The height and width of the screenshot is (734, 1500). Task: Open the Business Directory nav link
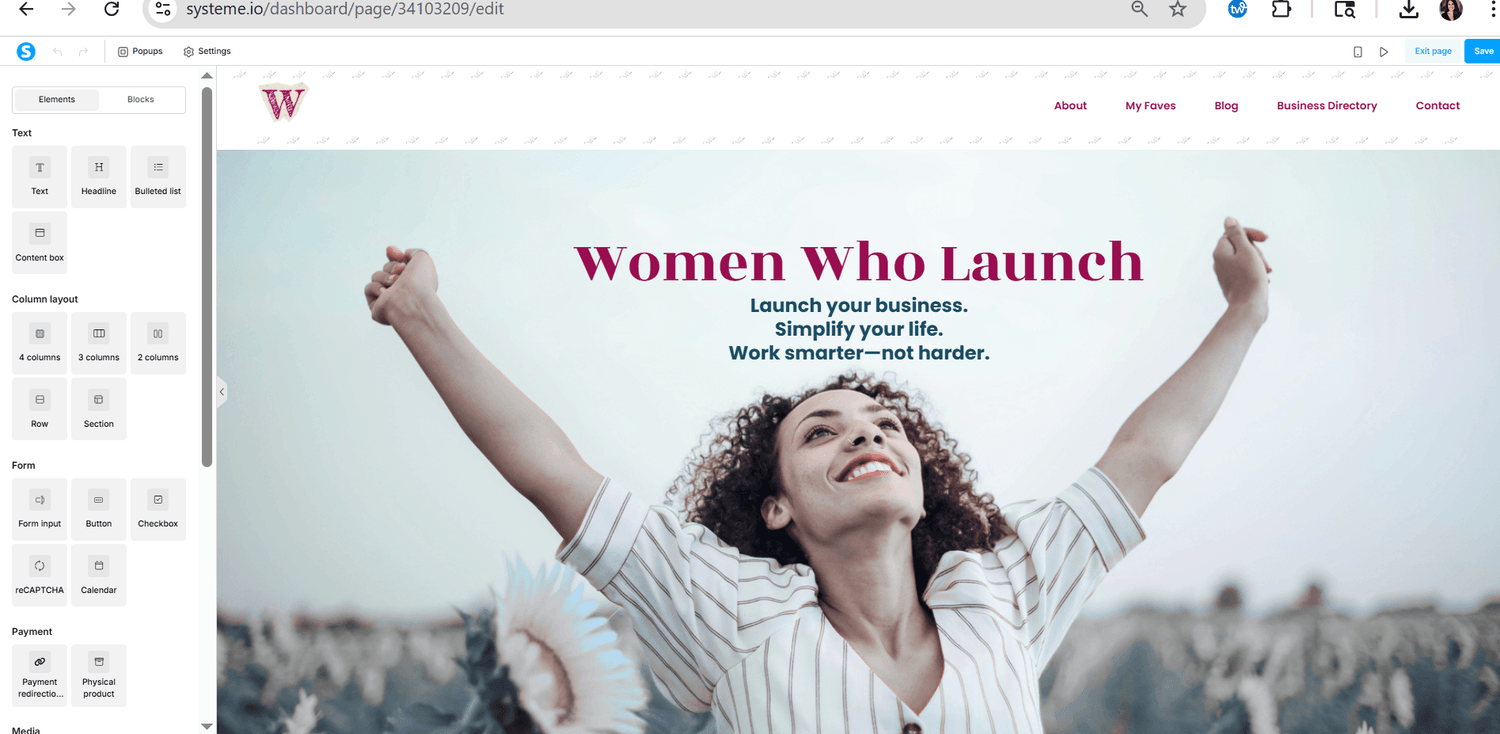[x=1327, y=106]
